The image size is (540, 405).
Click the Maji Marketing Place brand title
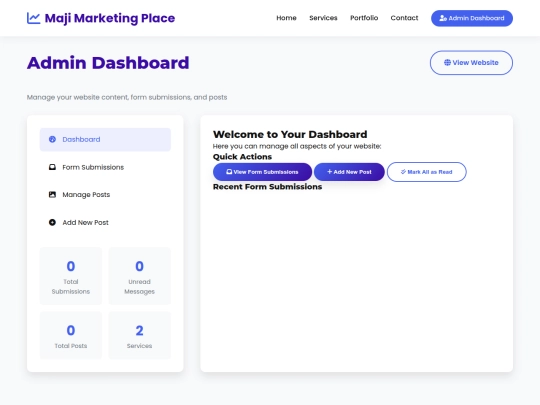pos(110,18)
